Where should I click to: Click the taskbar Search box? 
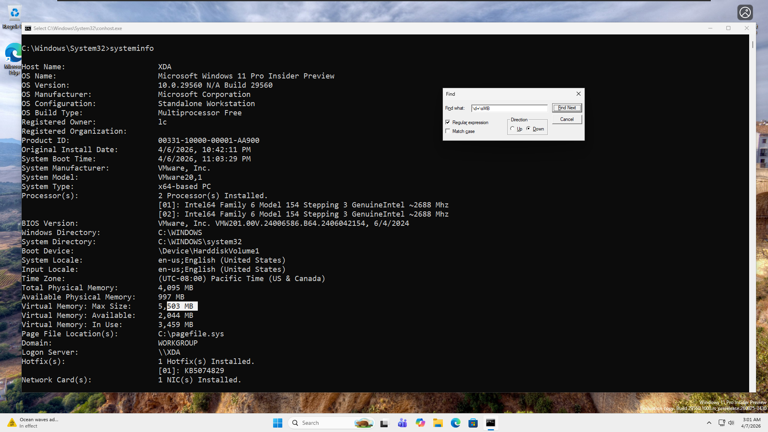320,423
